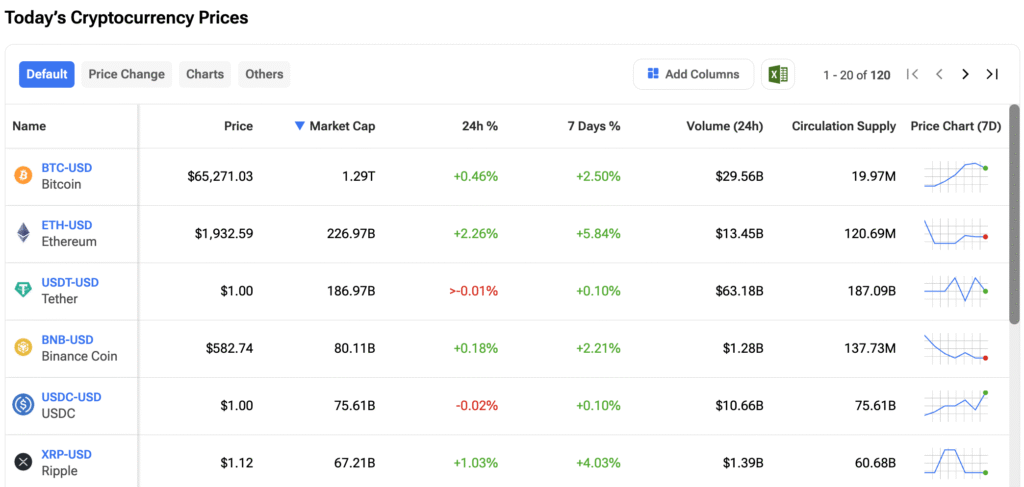
Task: Select the Default tab
Action: (47, 74)
